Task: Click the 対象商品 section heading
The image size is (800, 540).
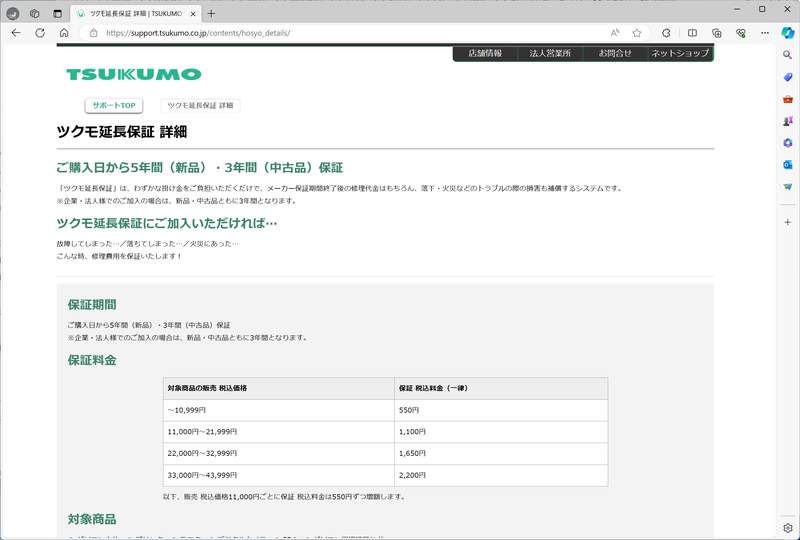Action: point(92,520)
